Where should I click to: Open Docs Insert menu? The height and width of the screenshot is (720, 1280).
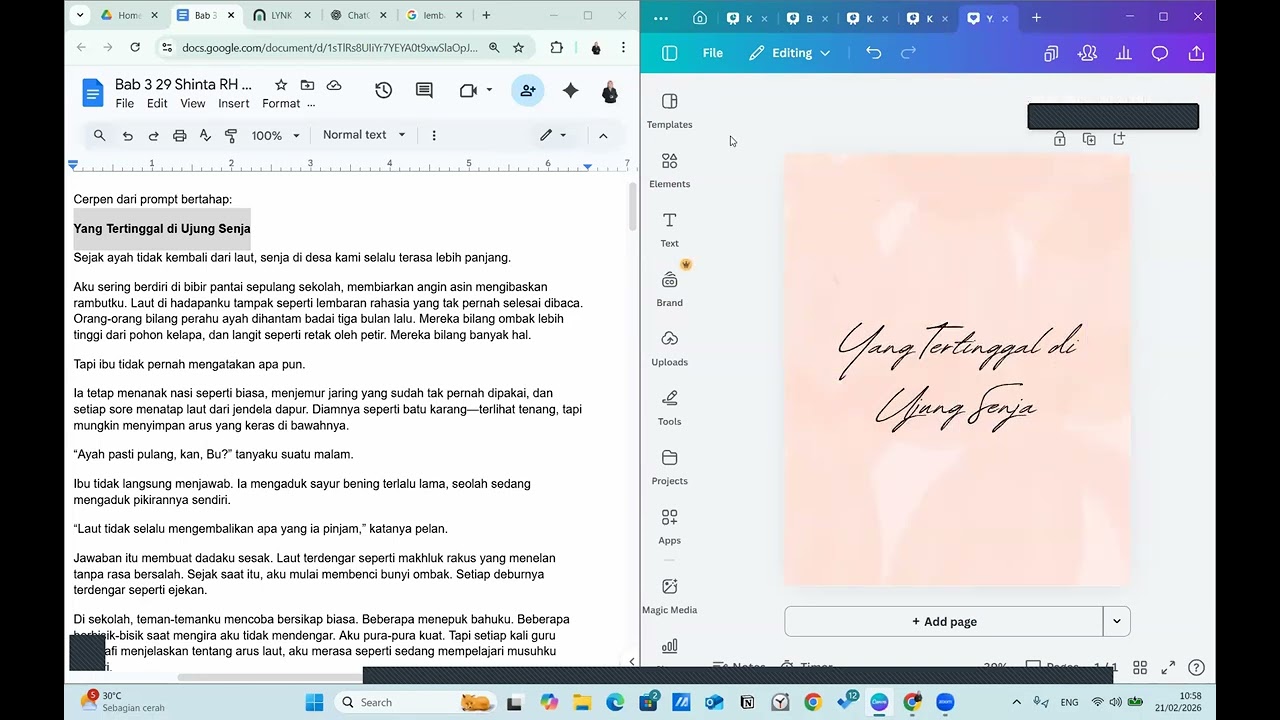pos(233,104)
